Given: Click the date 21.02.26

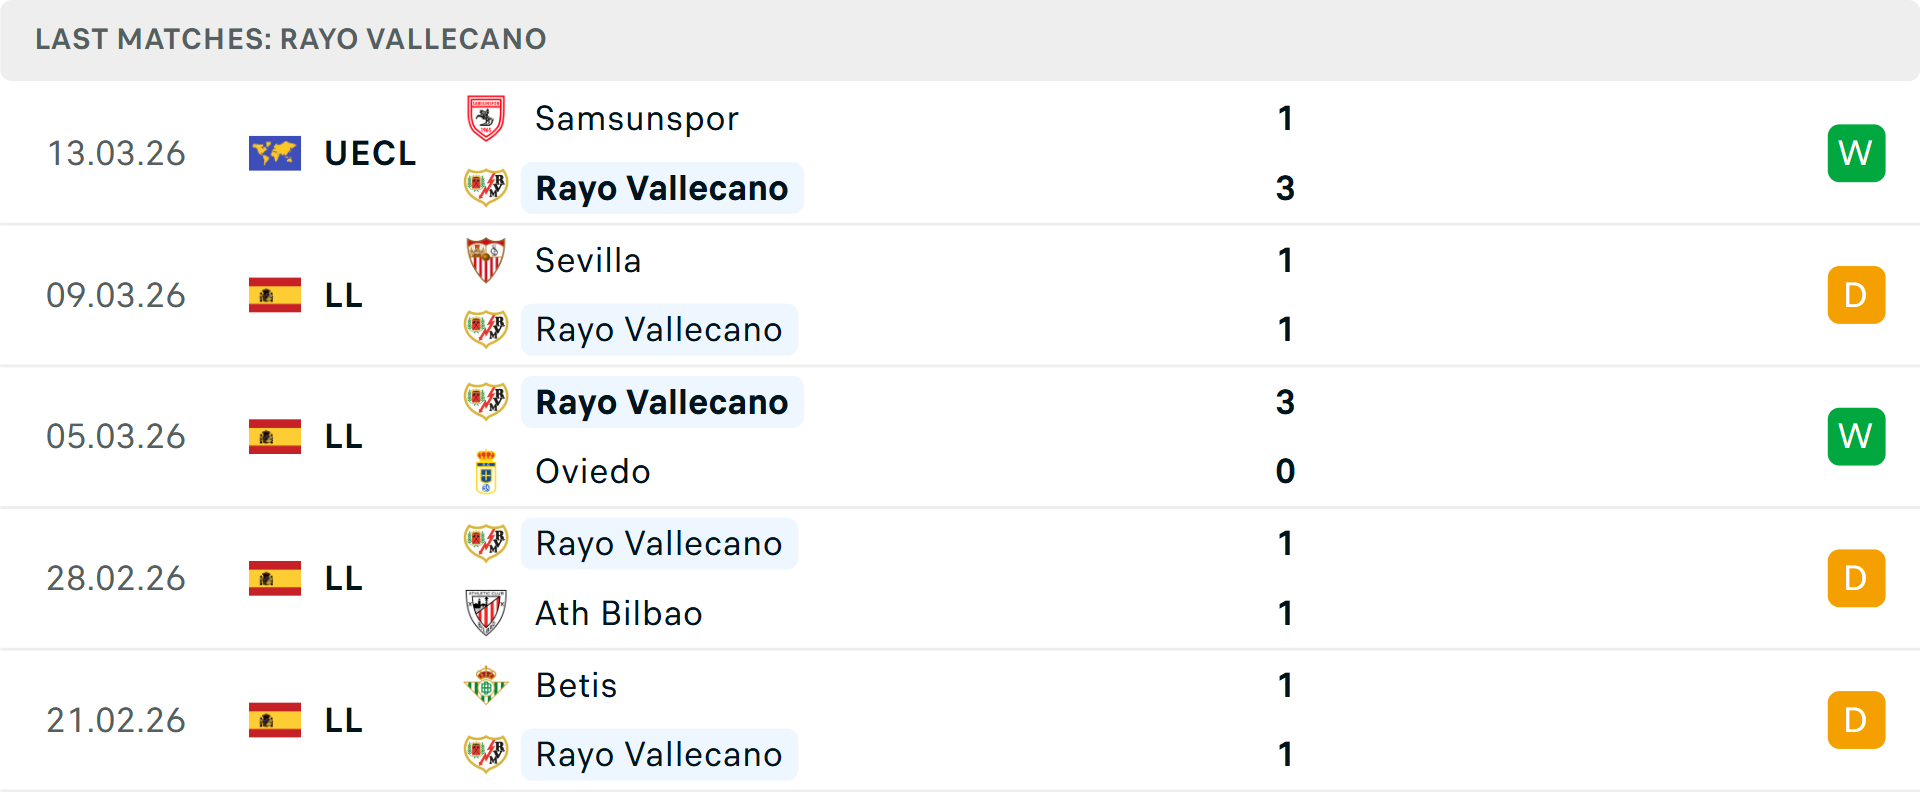Looking at the screenshot, I should pyautogui.click(x=116, y=719).
